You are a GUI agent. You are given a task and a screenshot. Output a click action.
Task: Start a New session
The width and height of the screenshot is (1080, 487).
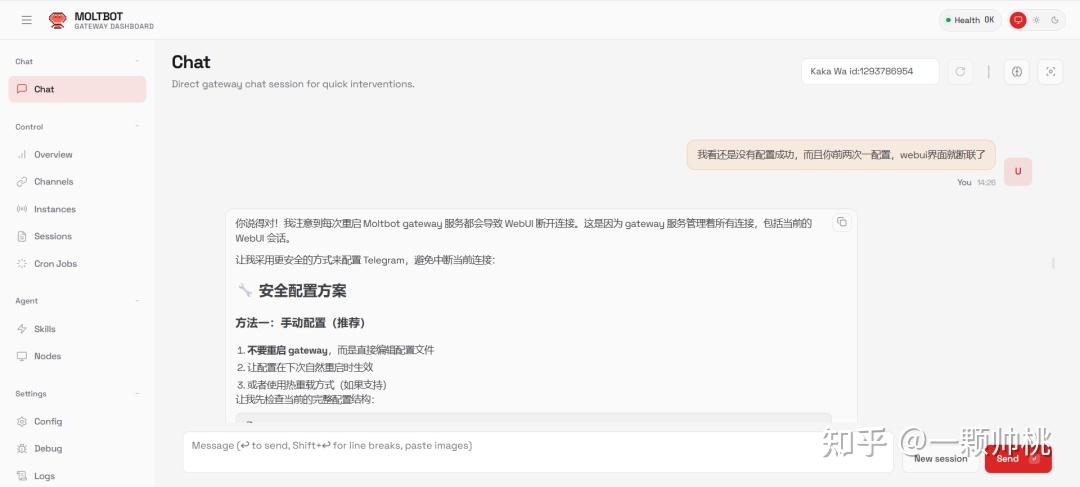(x=940, y=459)
